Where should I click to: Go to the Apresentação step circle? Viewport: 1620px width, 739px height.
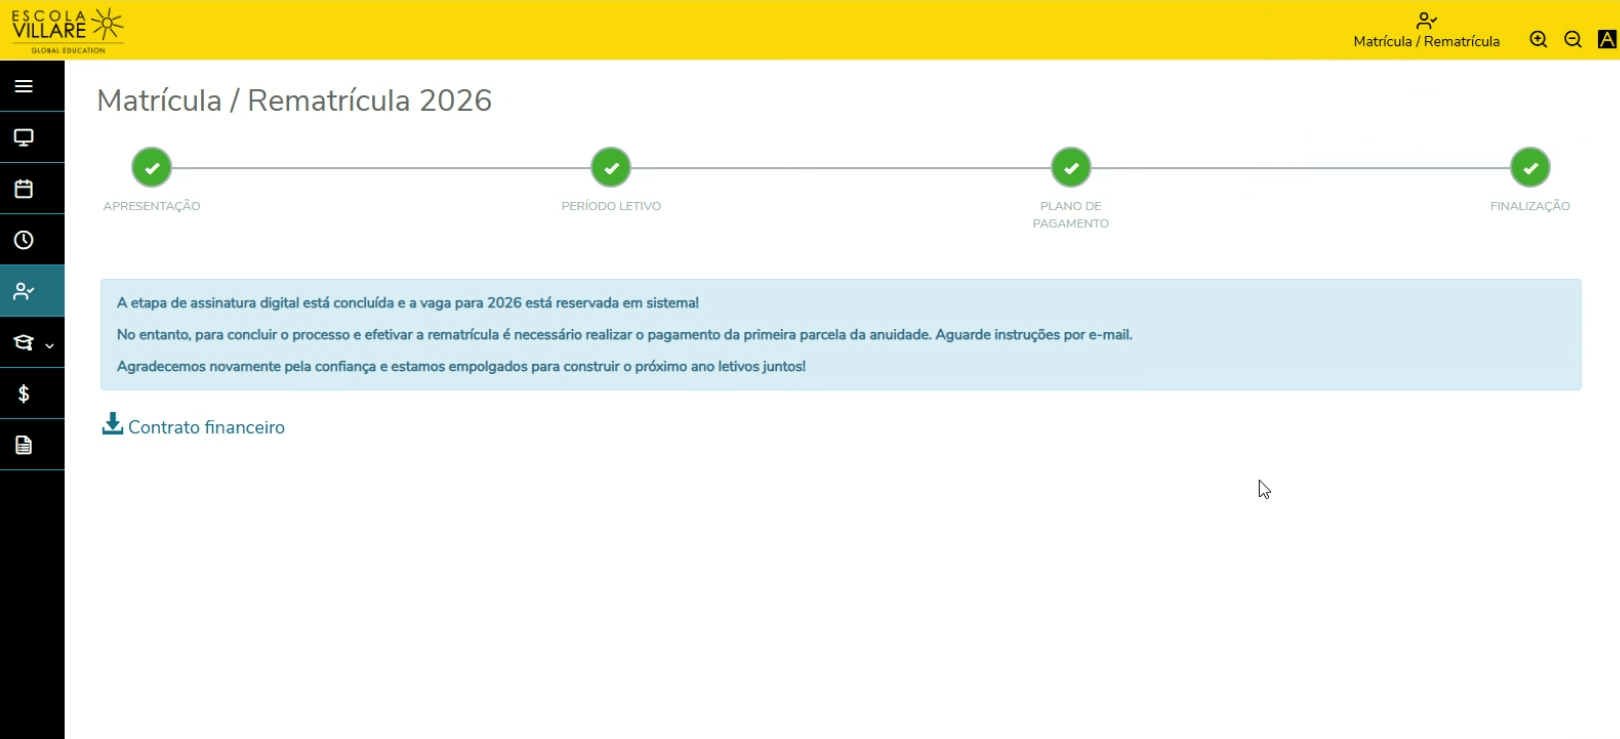pos(151,168)
